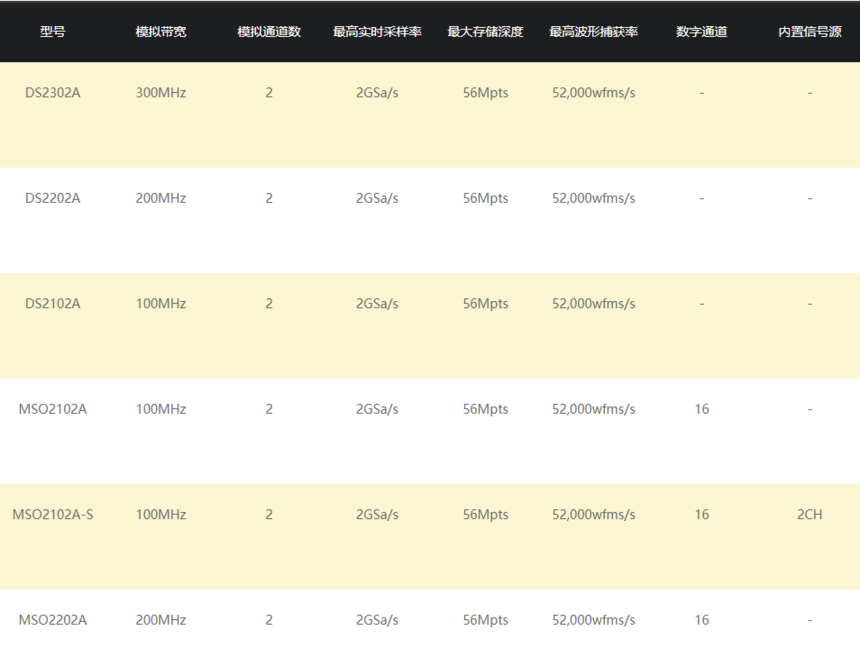The image size is (860, 667).
Task: Click the 数字通道 column header
Action: pyautogui.click(x=701, y=32)
